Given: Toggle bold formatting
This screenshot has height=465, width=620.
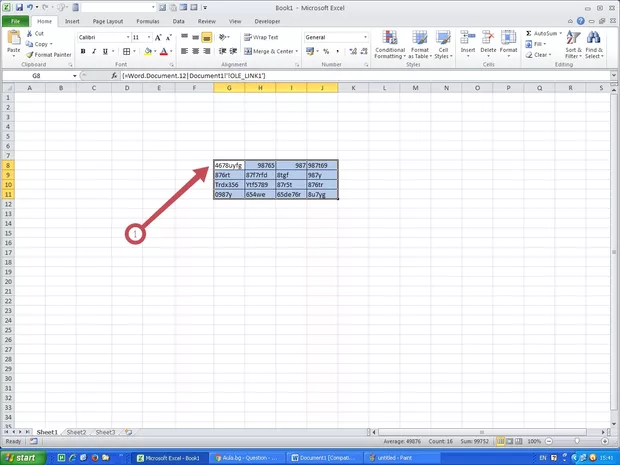Looking at the screenshot, I should 82,51.
